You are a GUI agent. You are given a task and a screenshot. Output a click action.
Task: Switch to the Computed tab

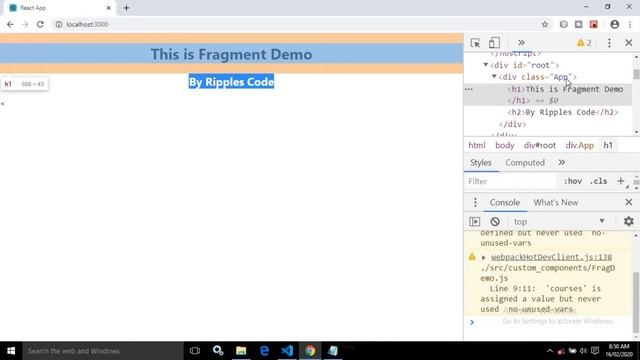coord(525,162)
